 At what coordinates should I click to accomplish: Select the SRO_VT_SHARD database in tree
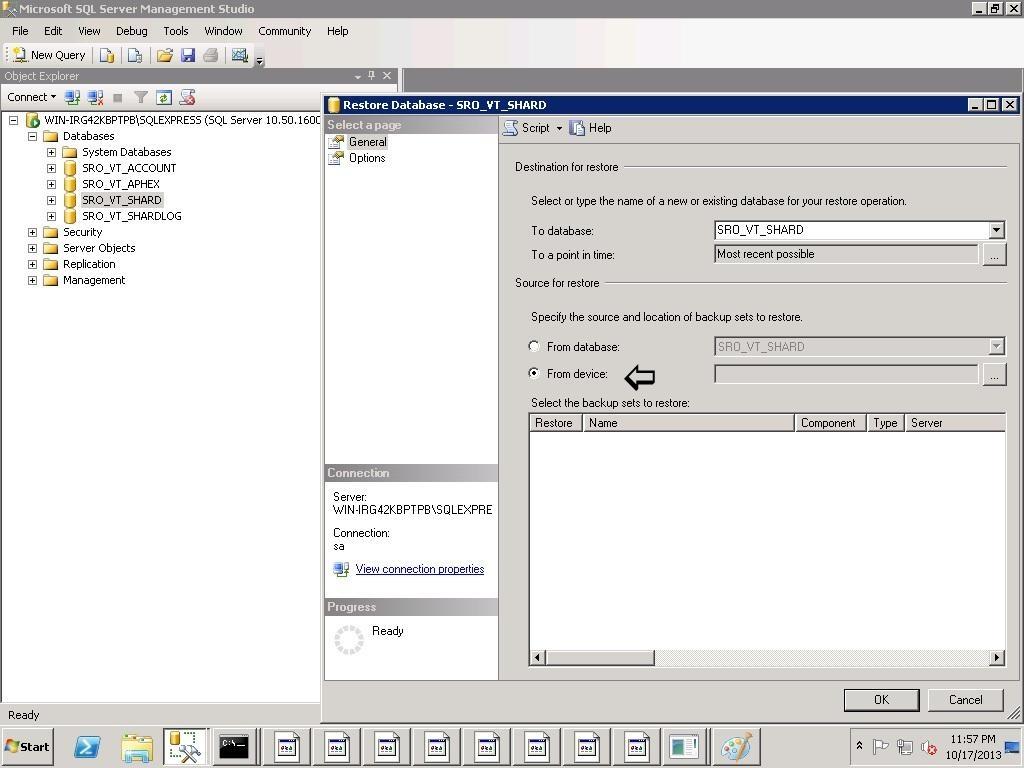pyautogui.click(x=121, y=200)
